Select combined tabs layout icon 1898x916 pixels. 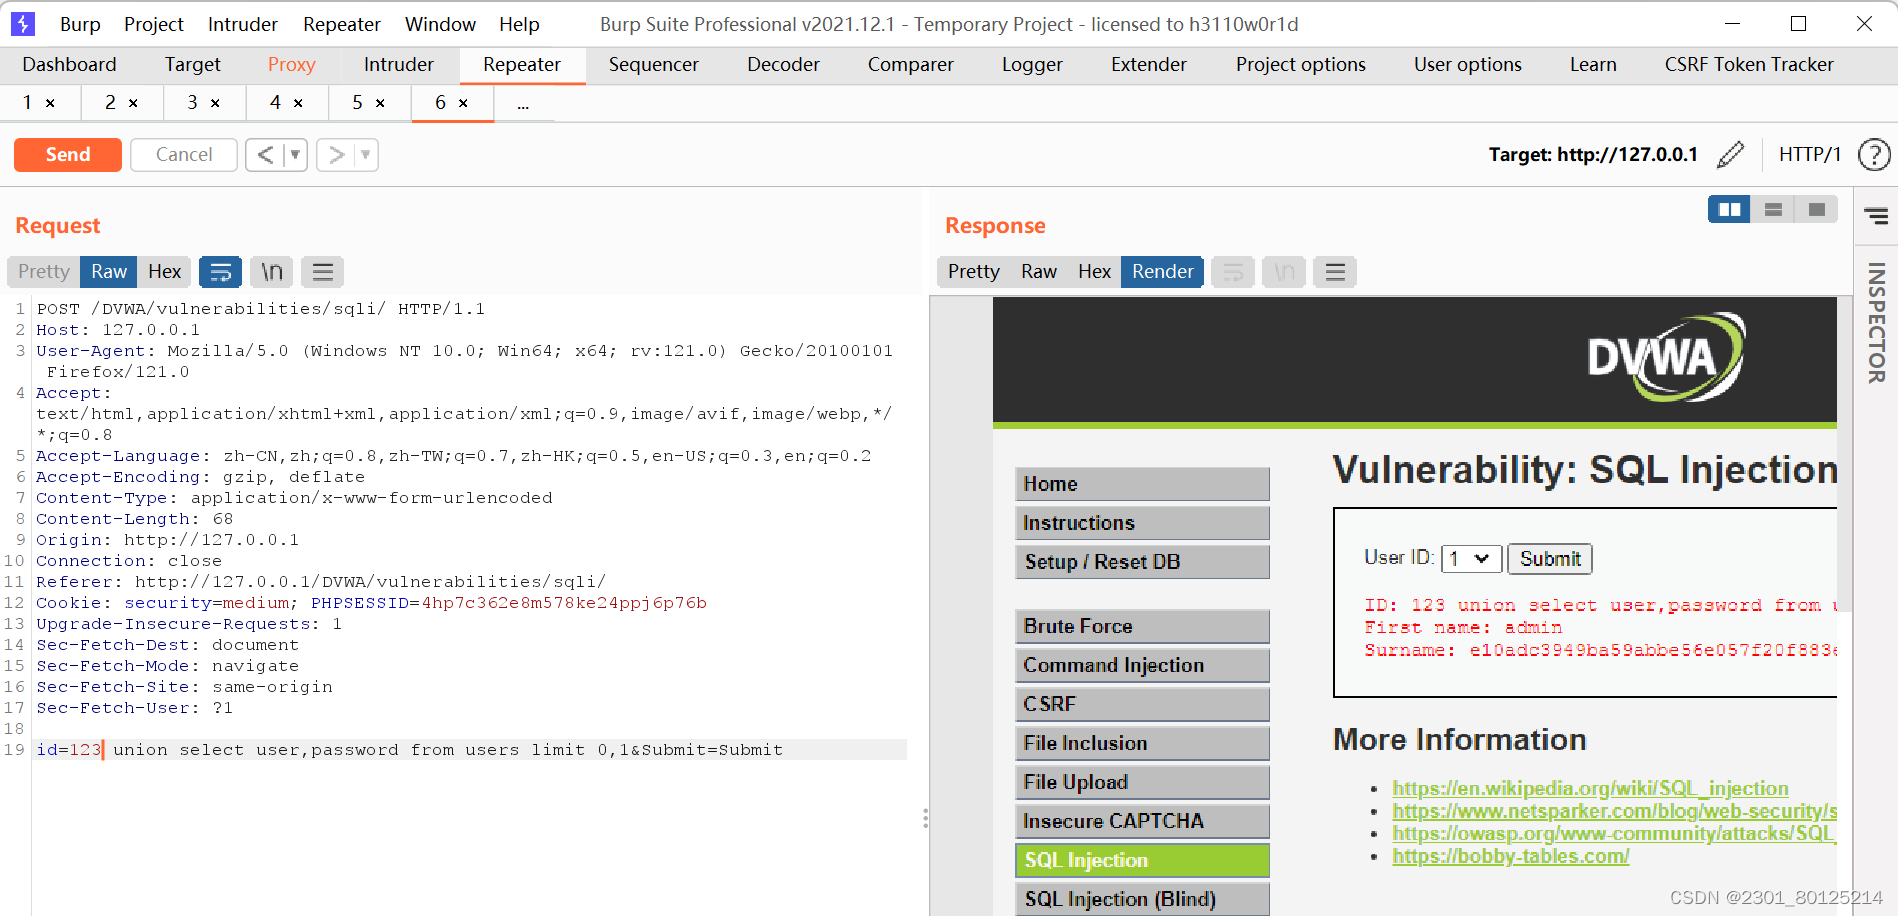coord(1817,209)
